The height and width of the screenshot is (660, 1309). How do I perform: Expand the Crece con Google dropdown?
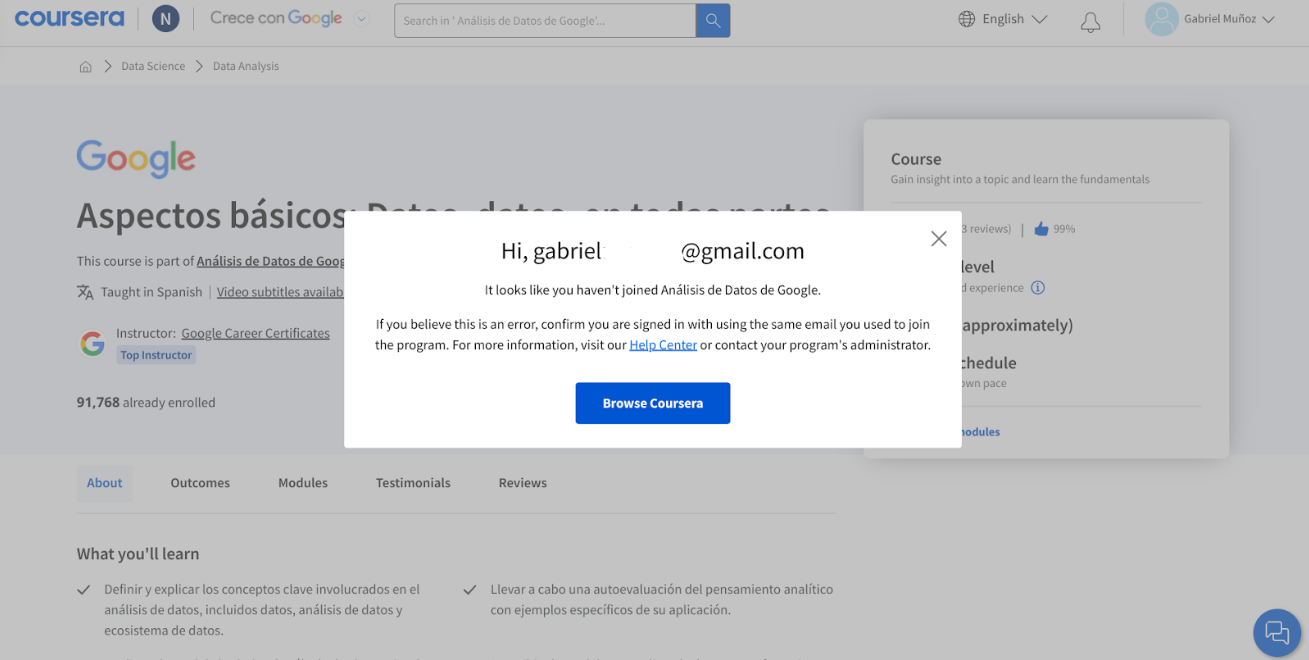362,19
